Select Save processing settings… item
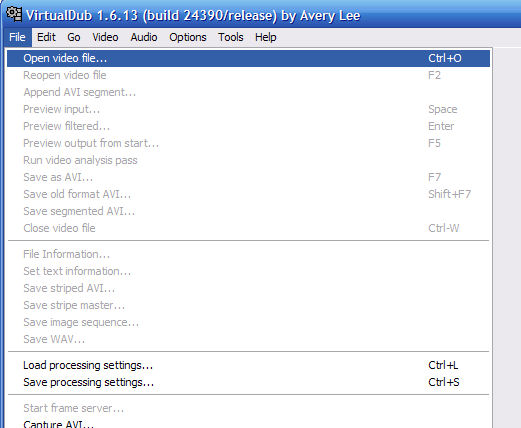This screenshot has height=428, width=521. (248, 382)
